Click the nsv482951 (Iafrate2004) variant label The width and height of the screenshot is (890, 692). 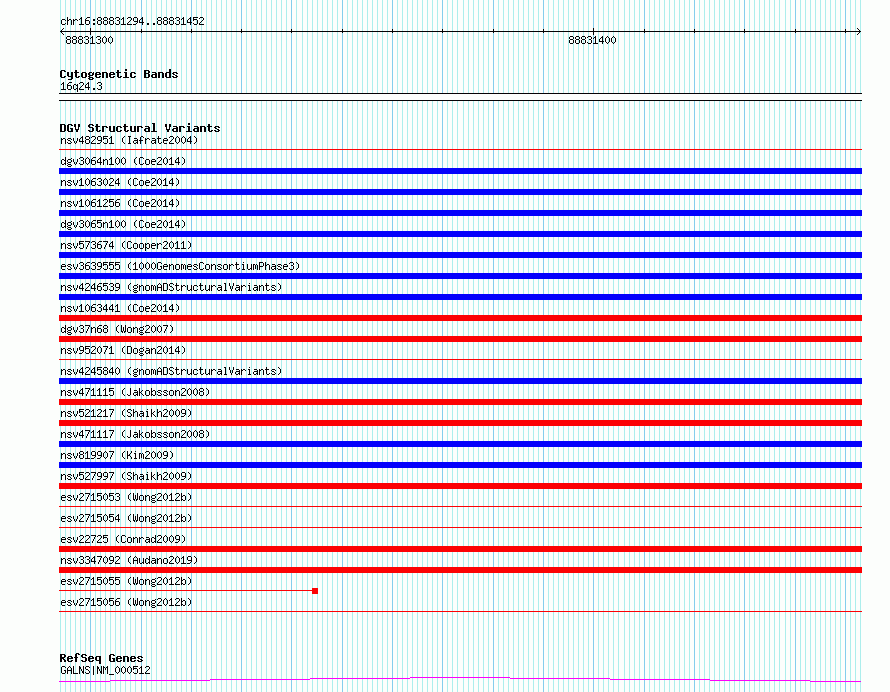pyautogui.click(x=129, y=140)
